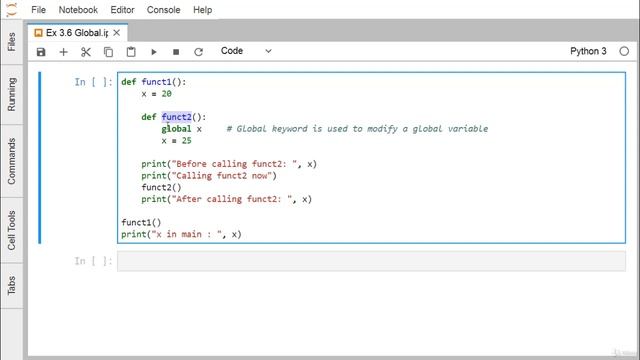Copy the selected cell using the copy icon
This screenshot has width=640, height=360.
point(108,52)
